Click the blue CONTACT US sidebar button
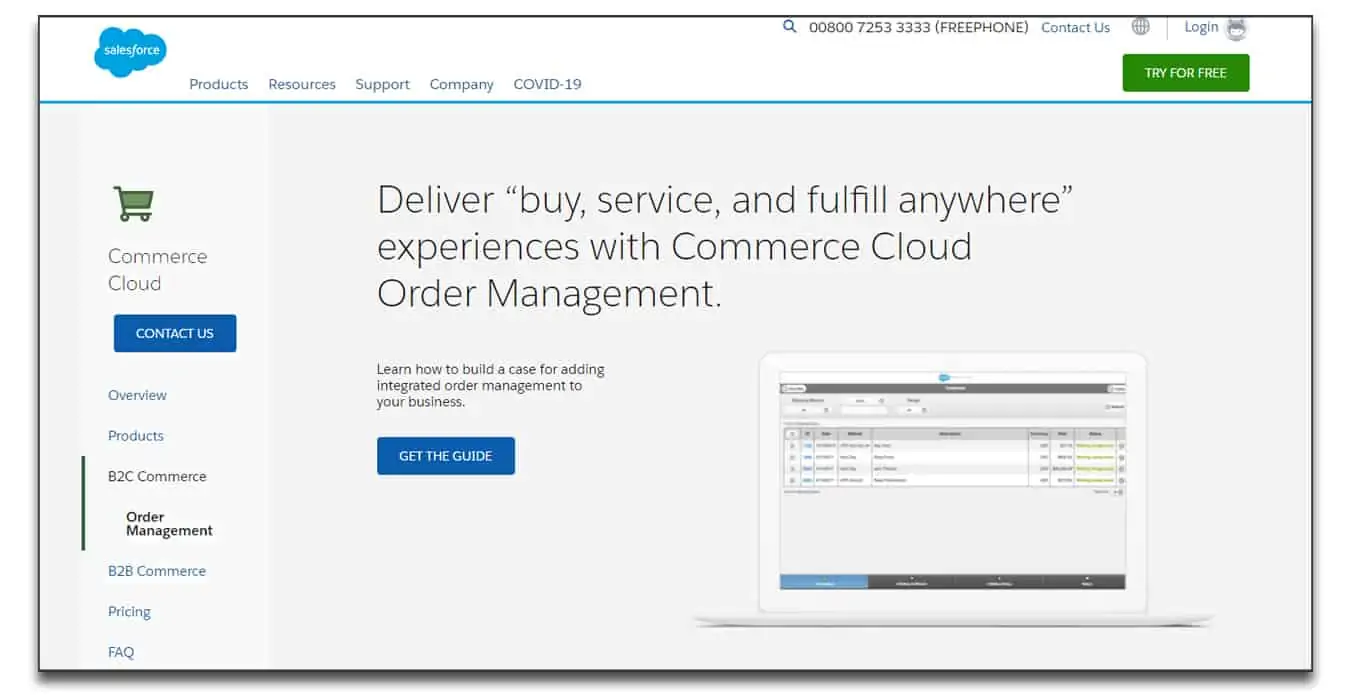 [x=175, y=333]
